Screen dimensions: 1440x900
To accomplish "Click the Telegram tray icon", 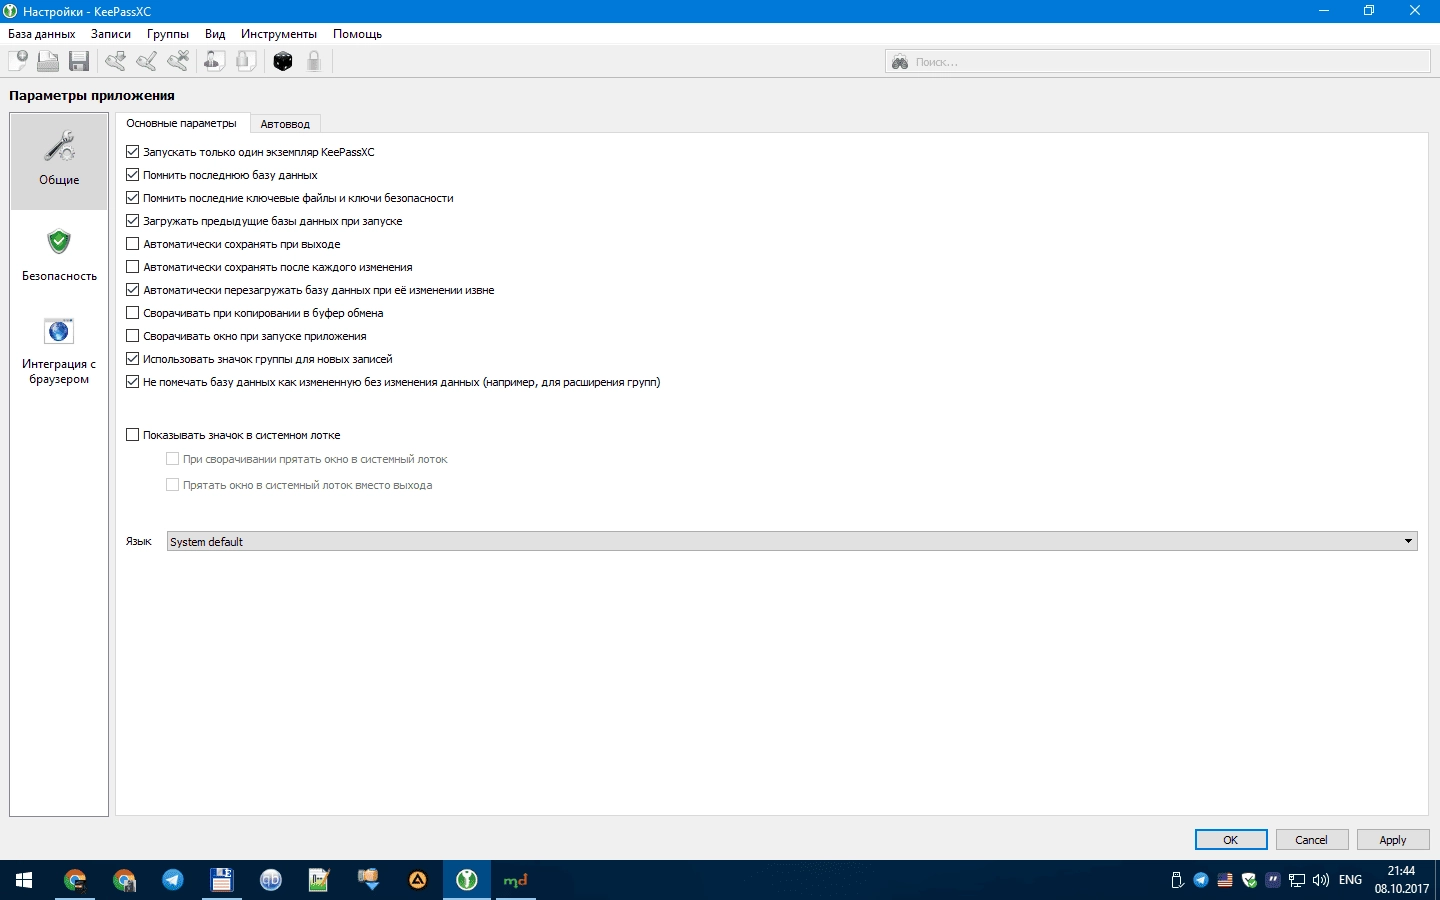I will tap(1201, 880).
